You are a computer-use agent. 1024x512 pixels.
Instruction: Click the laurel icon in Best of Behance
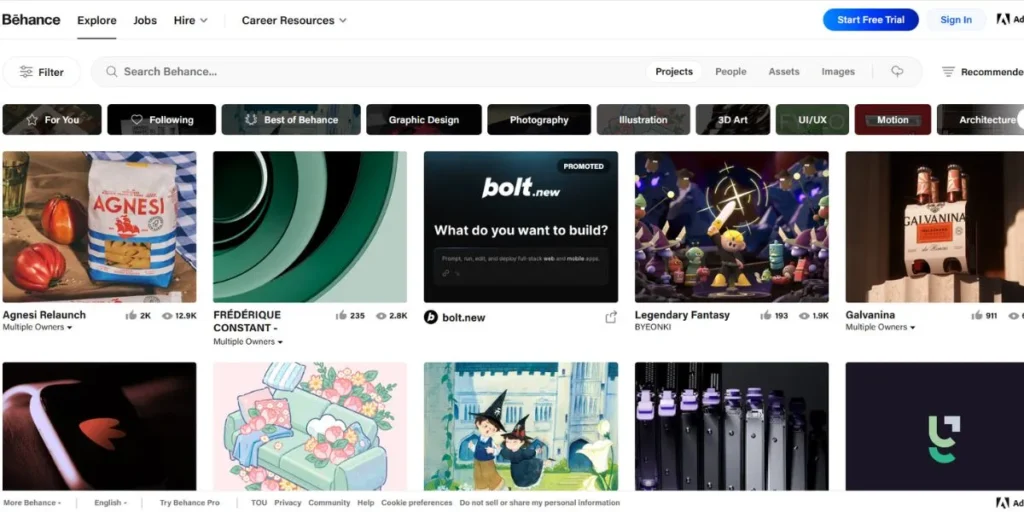click(251, 120)
